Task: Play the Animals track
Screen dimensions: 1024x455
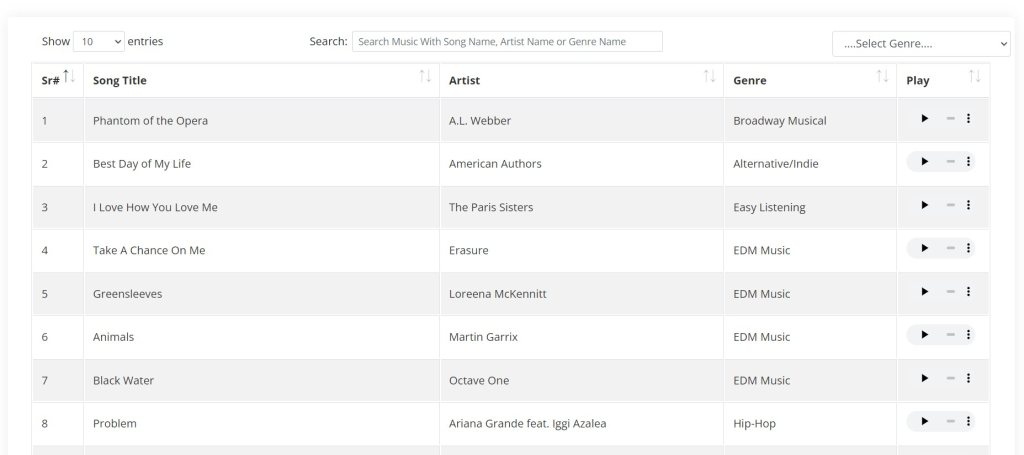Action: coord(924,335)
